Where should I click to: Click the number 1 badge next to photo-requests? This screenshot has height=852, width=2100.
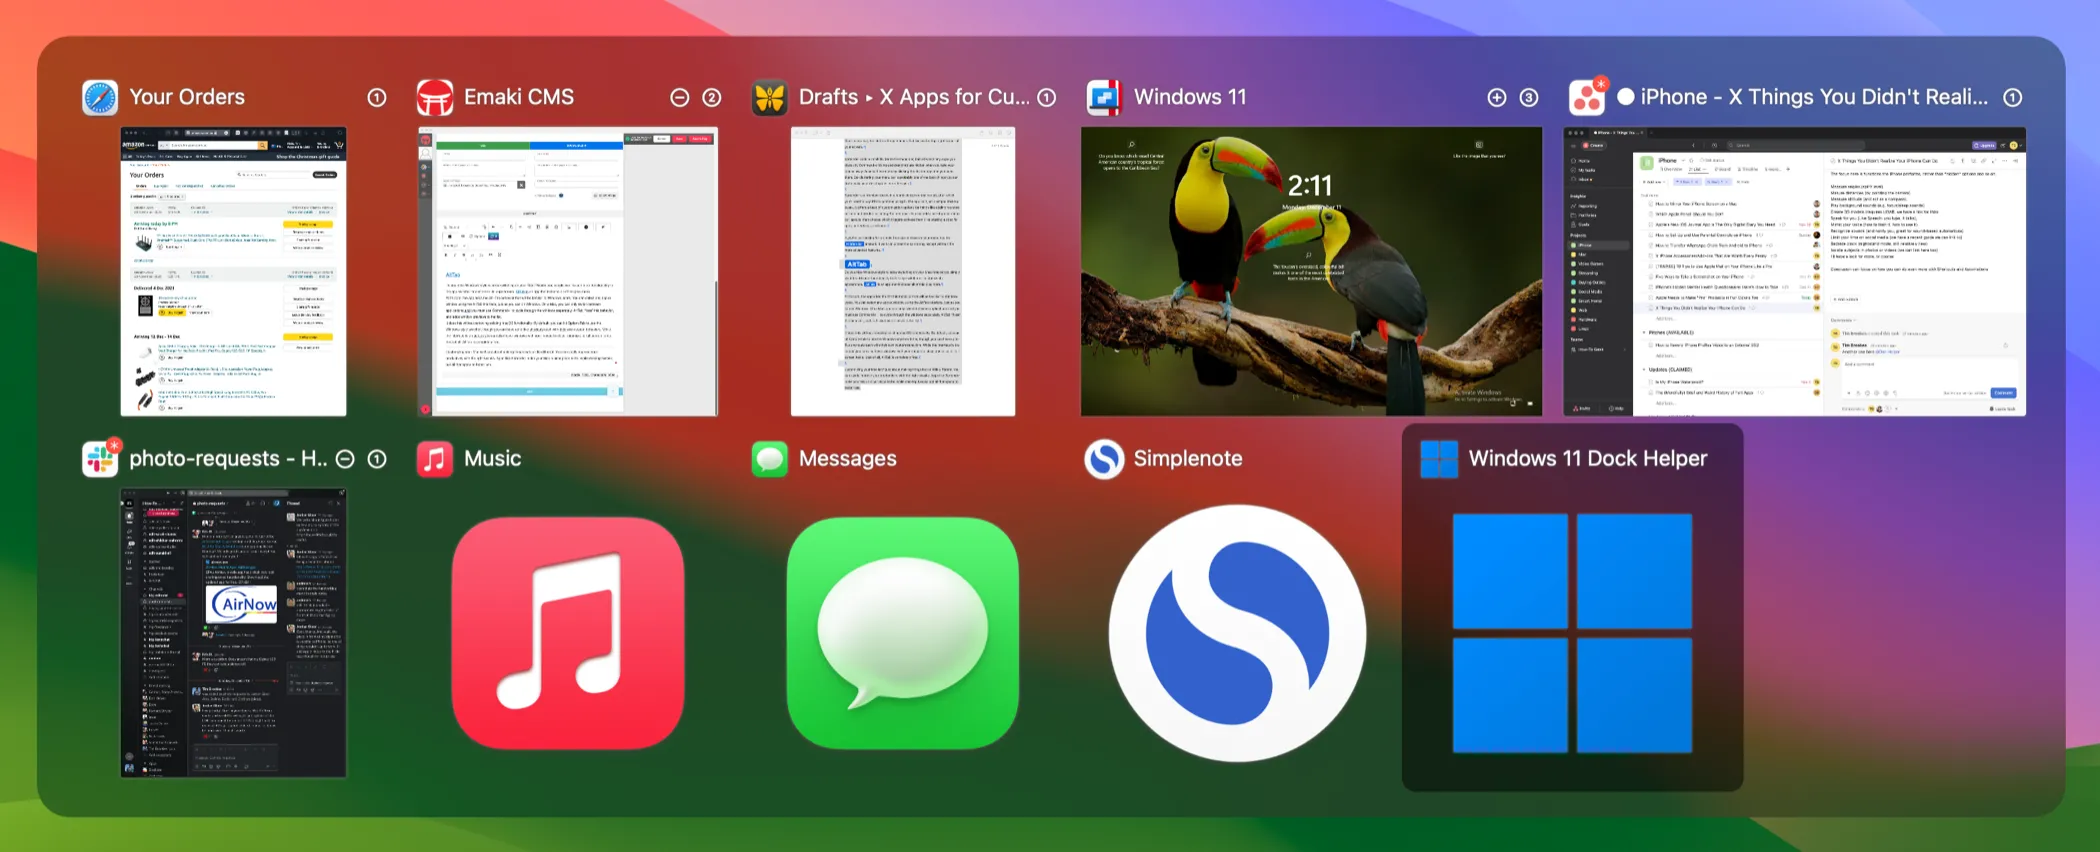click(377, 459)
